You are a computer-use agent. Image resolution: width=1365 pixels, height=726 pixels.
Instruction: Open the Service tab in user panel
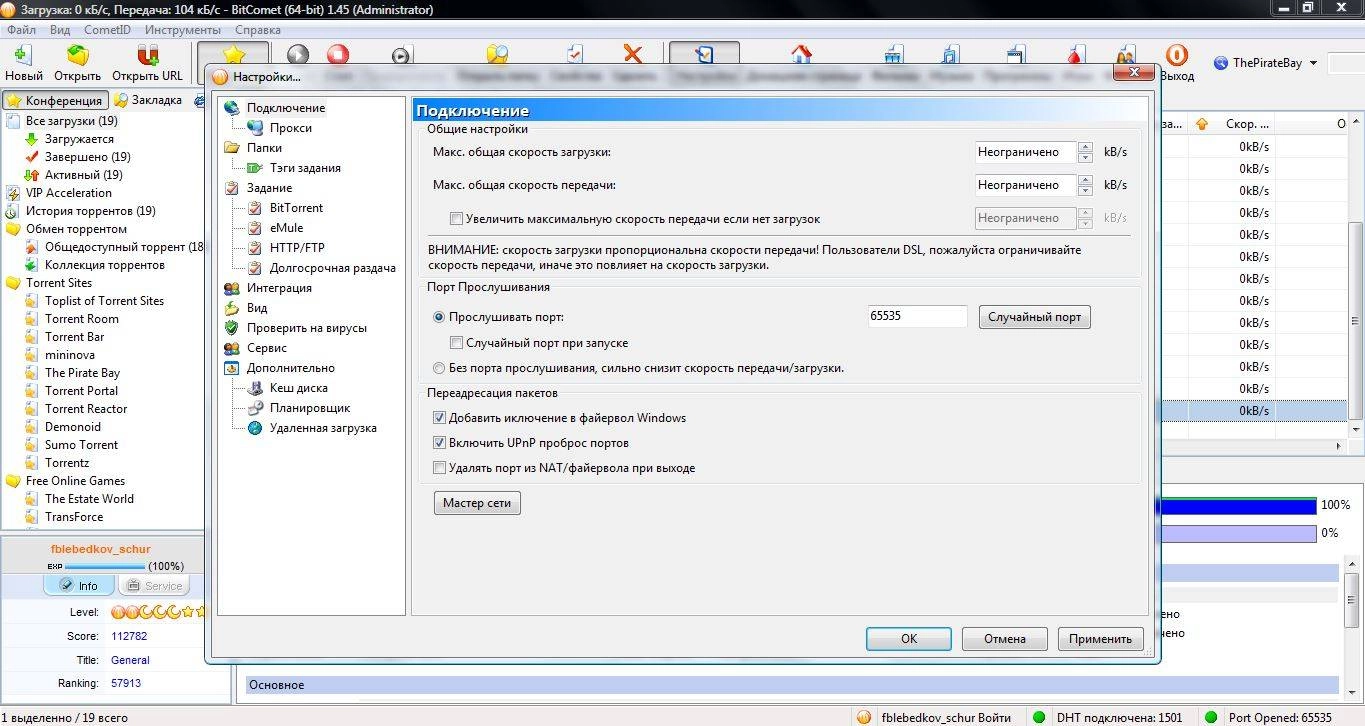point(153,586)
